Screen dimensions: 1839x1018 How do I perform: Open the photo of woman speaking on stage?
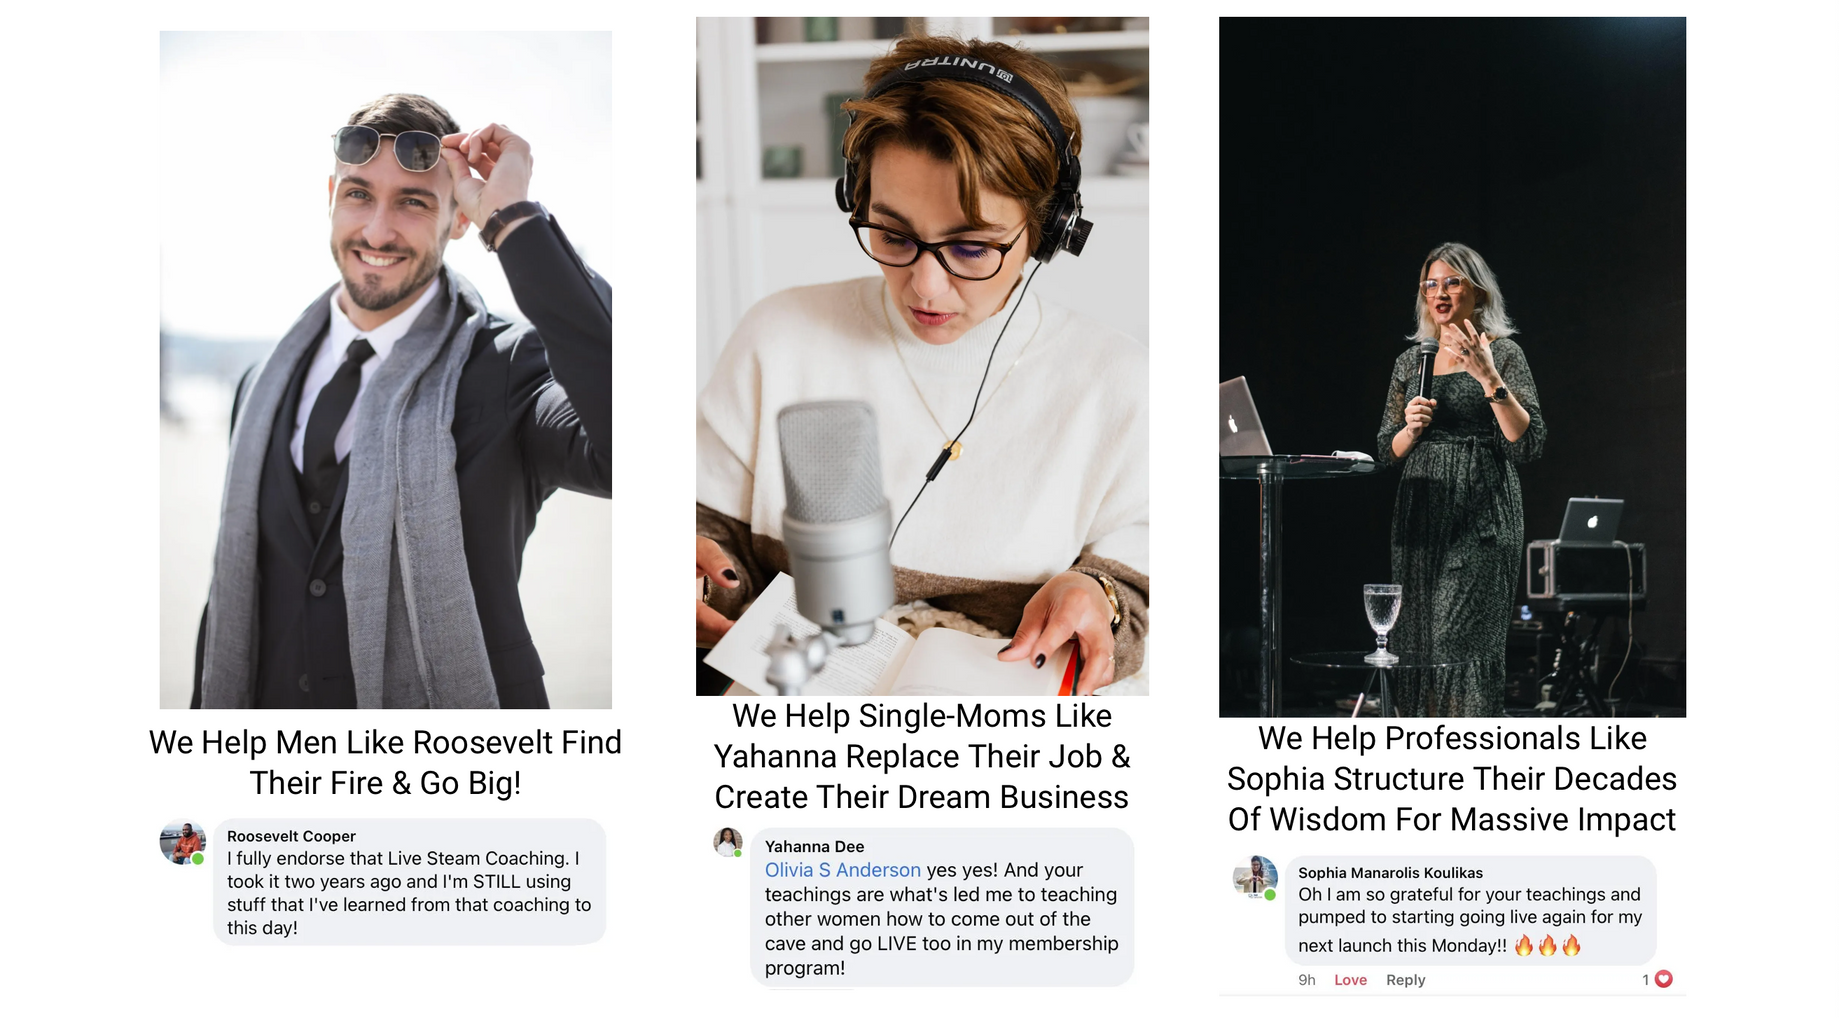click(x=1452, y=367)
